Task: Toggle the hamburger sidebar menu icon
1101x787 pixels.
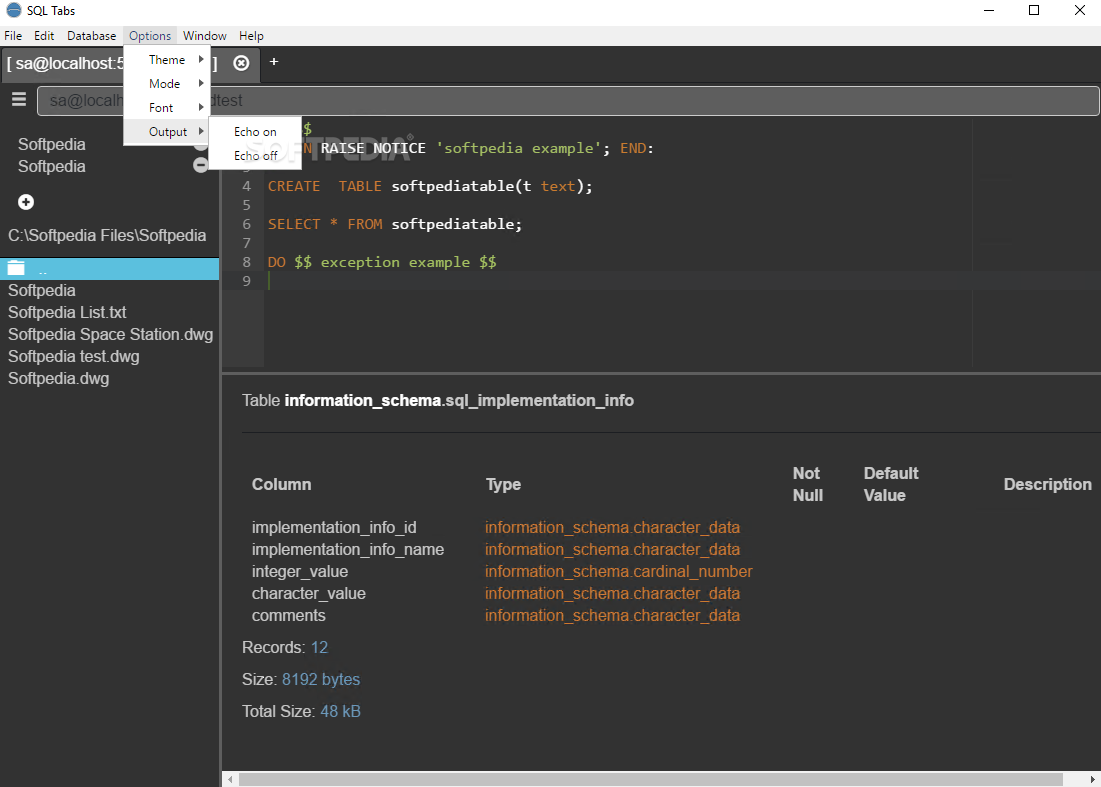Action: coord(19,99)
